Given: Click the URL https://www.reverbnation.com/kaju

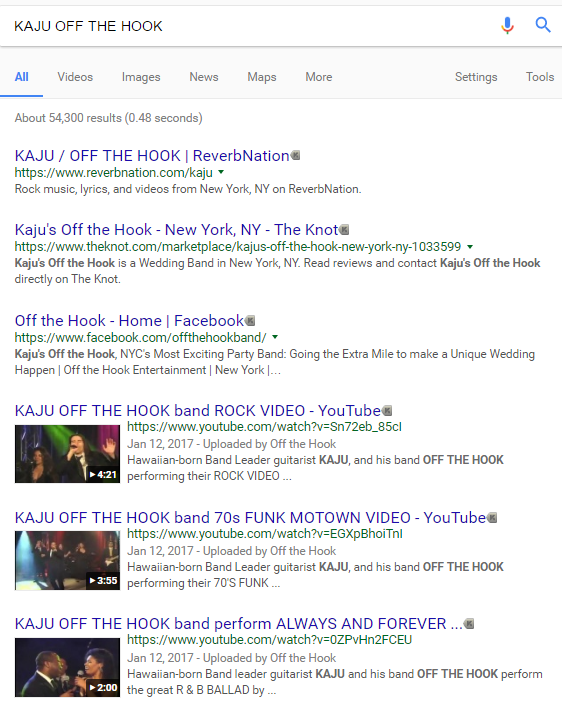Looking at the screenshot, I should tap(114, 173).
